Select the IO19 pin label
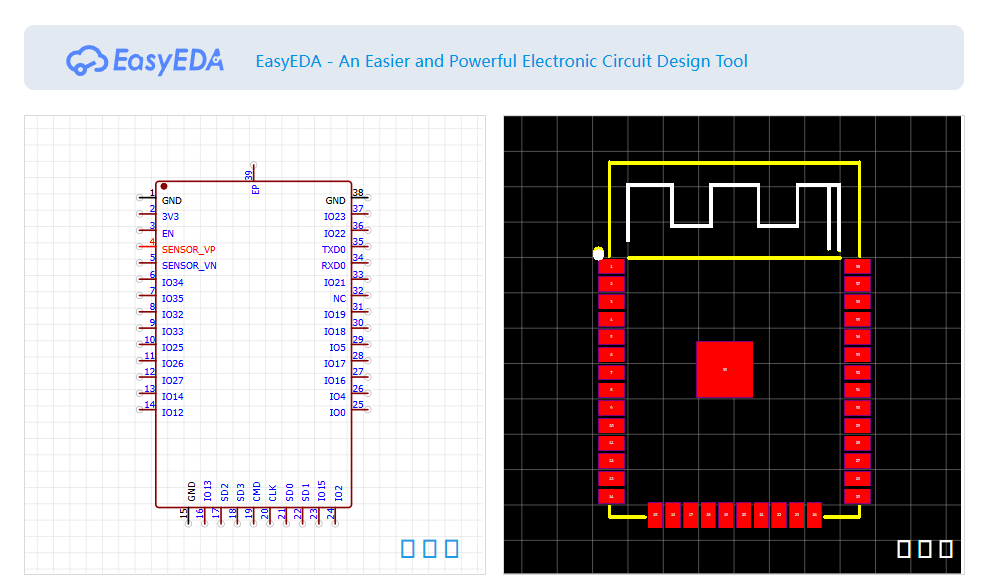 (334, 315)
